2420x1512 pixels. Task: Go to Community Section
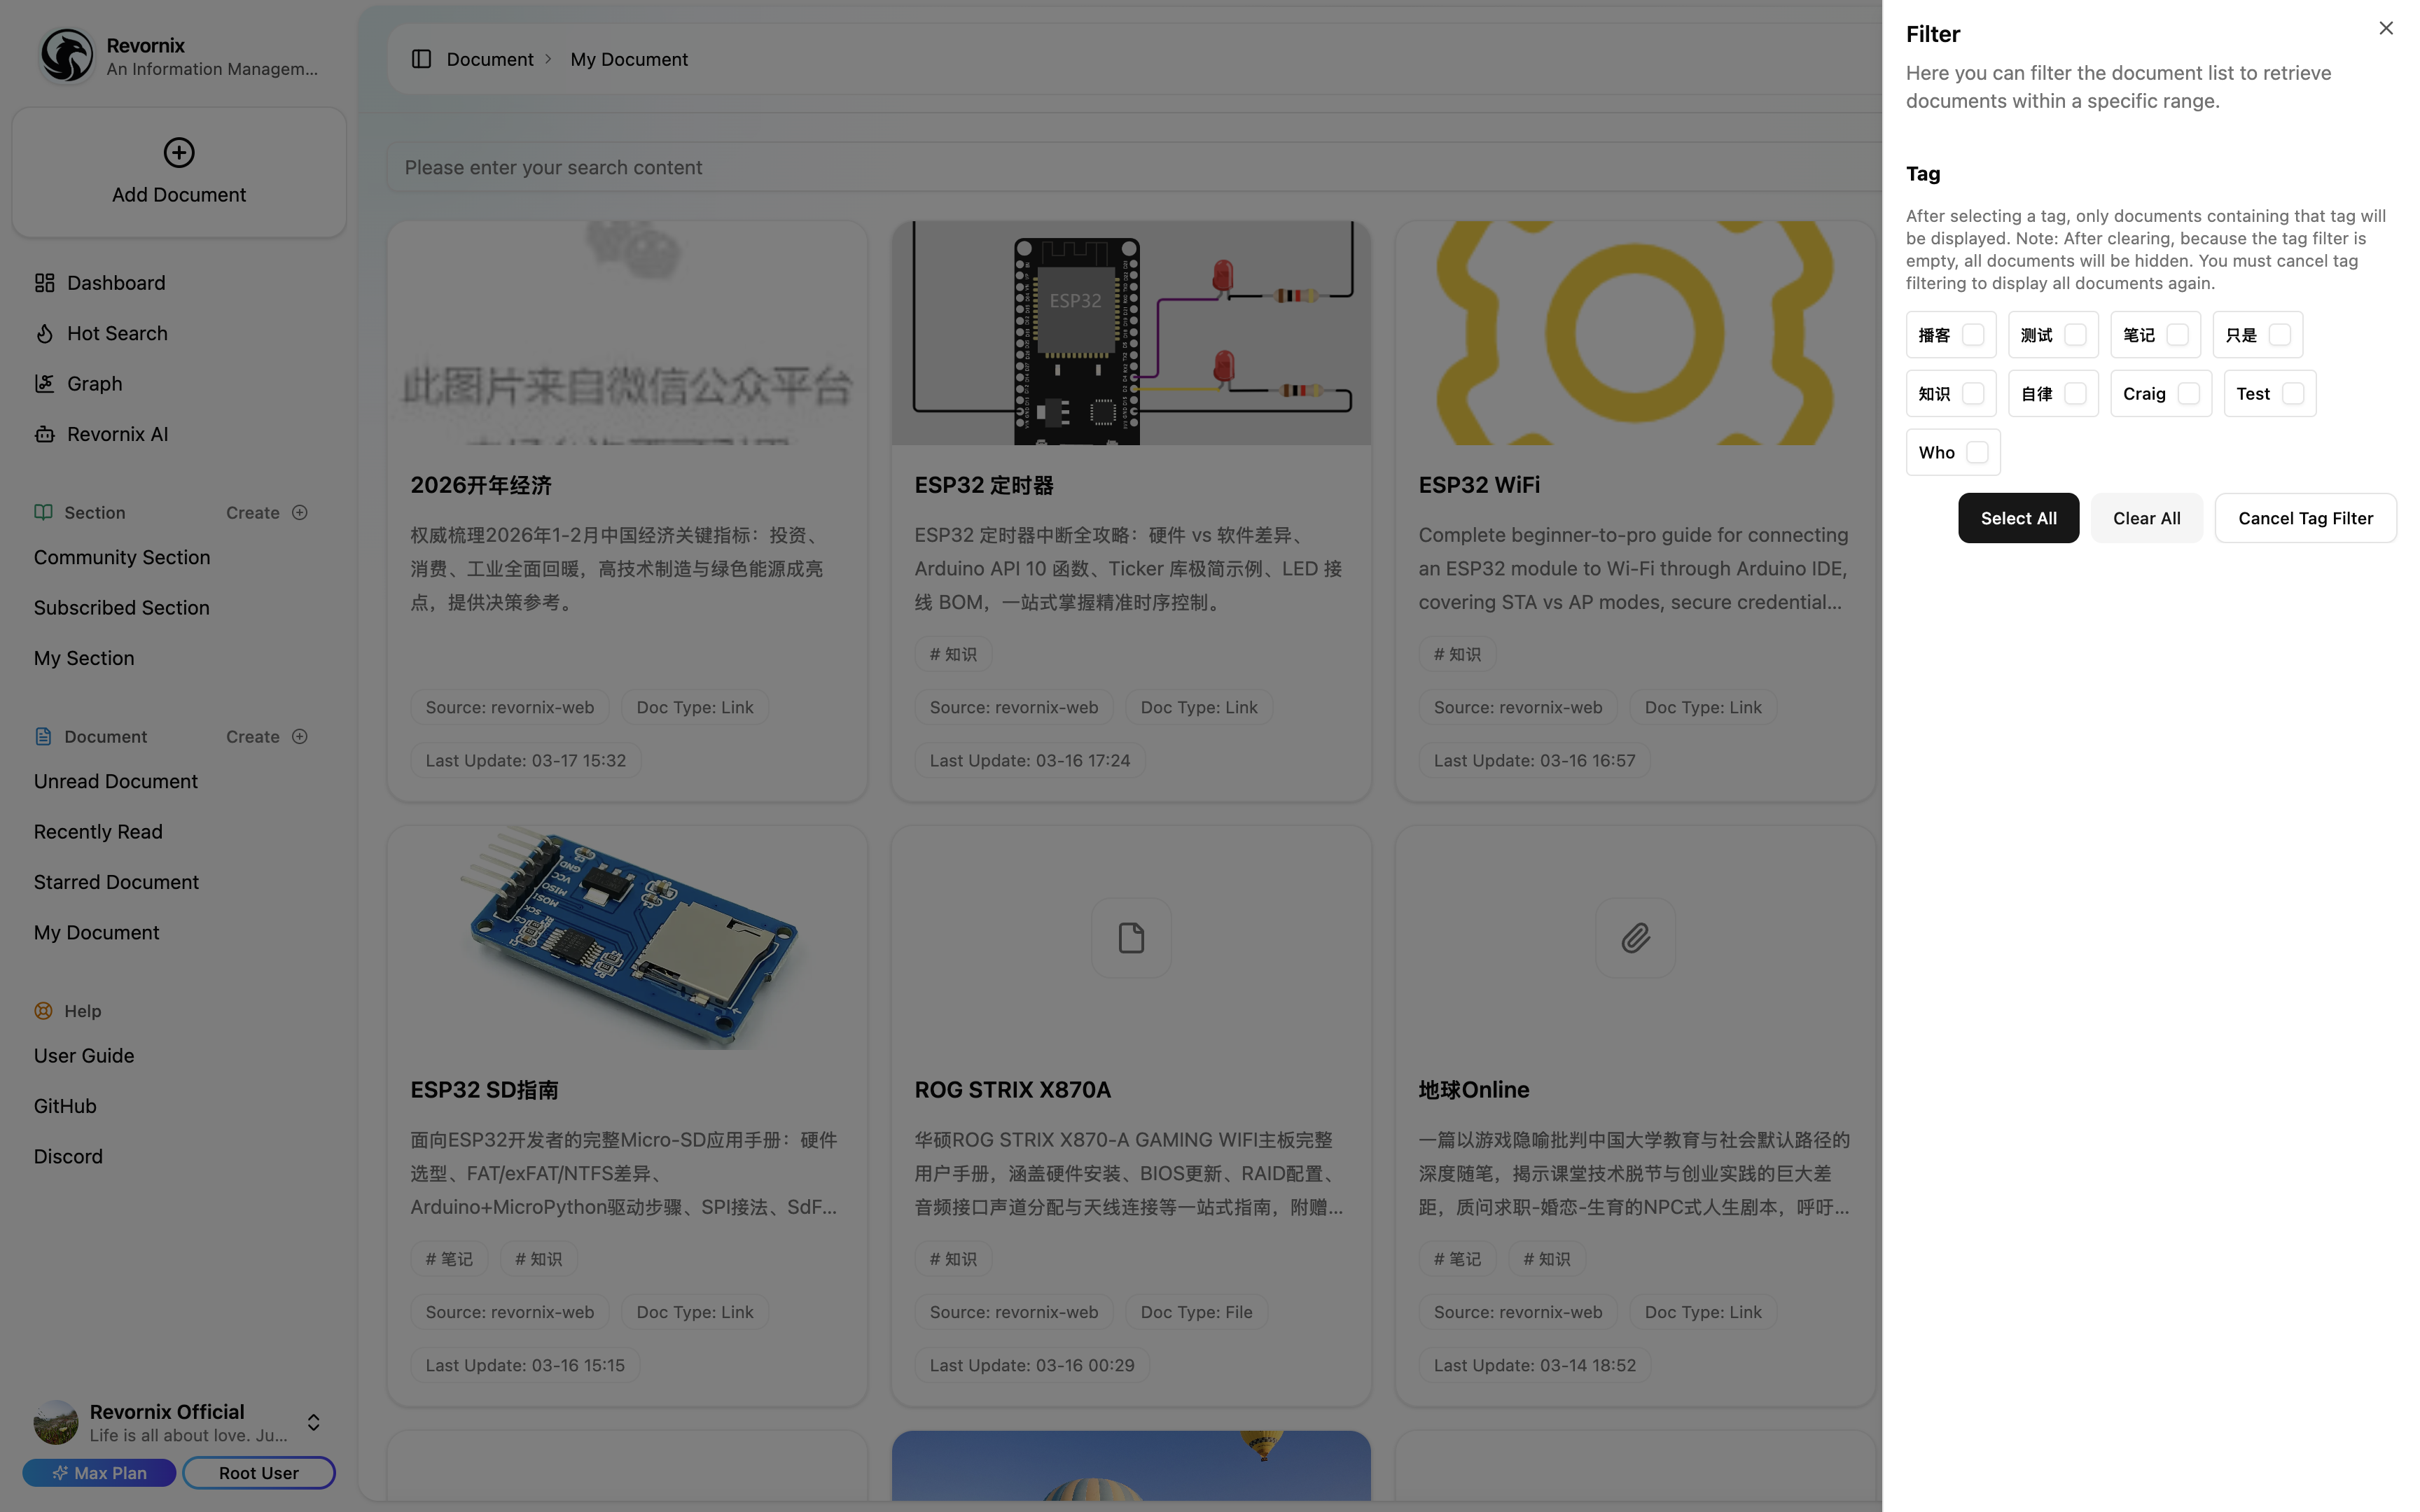coord(122,557)
